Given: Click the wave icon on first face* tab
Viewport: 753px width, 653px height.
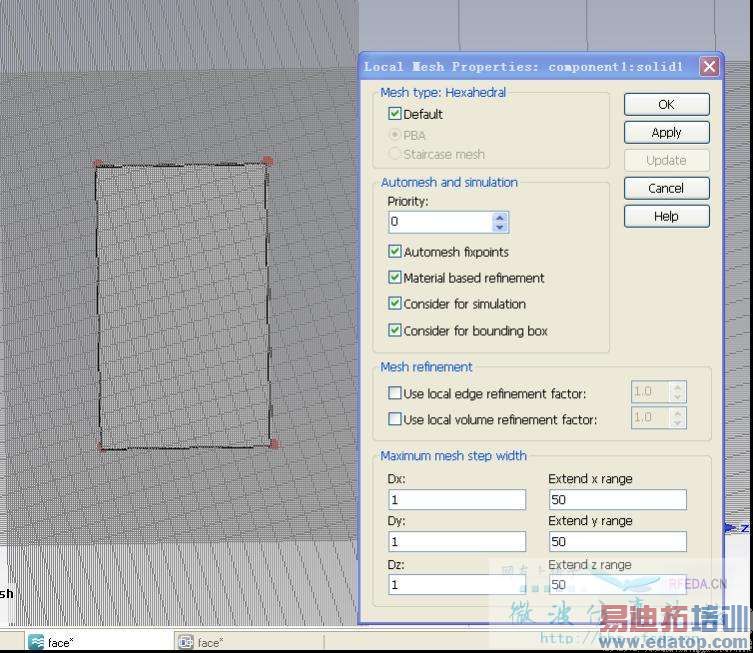Looking at the screenshot, I should click(x=36, y=642).
